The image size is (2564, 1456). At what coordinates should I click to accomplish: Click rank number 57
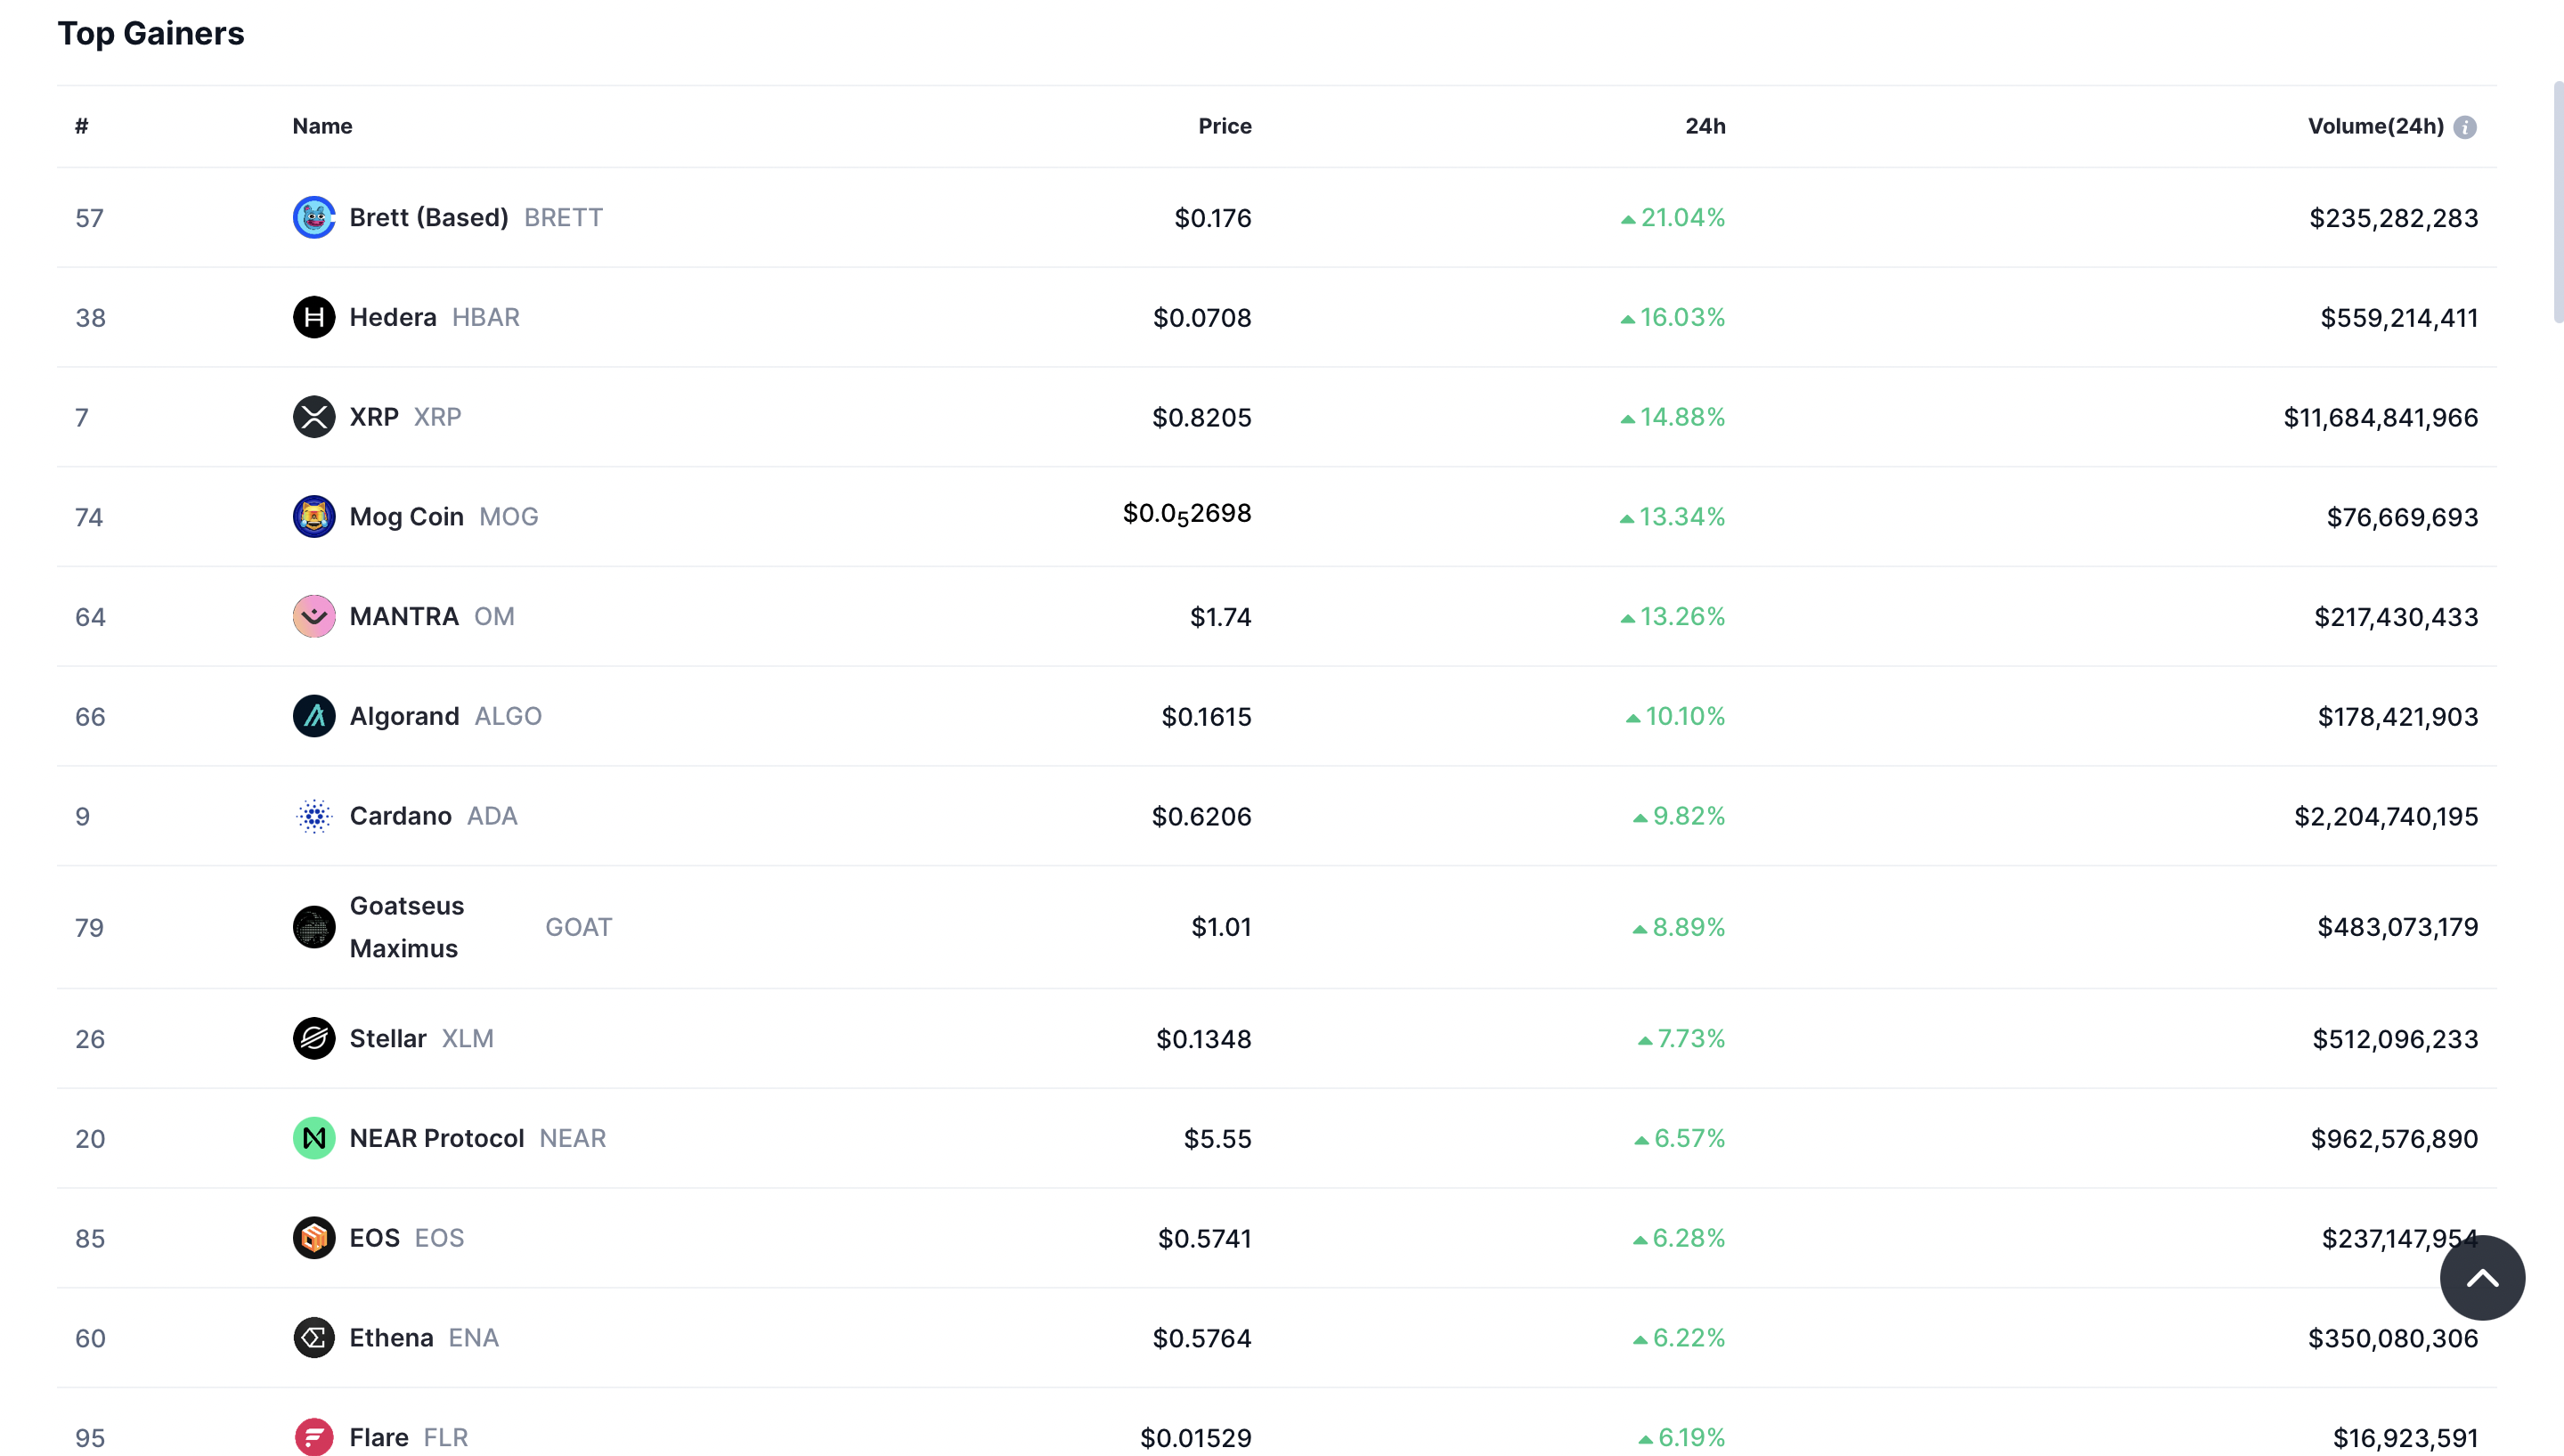point(89,218)
